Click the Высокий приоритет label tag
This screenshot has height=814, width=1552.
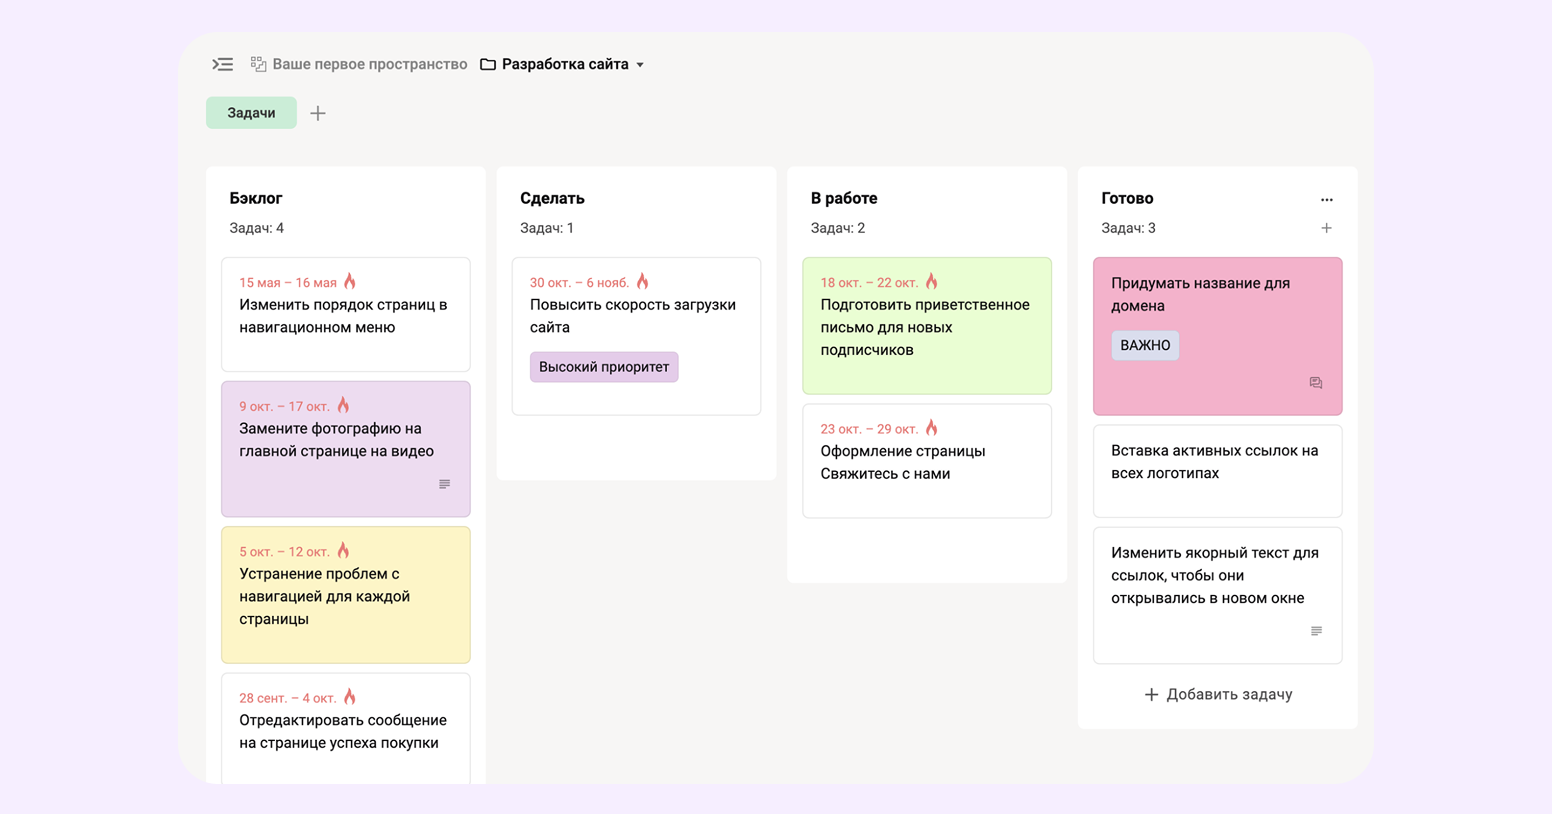[x=604, y=367]
